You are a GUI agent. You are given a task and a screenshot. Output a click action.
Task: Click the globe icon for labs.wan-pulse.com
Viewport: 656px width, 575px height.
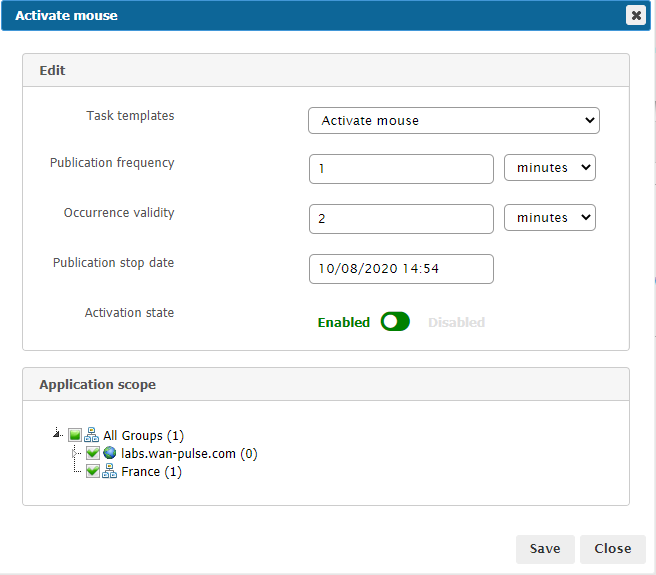[110, 454]
